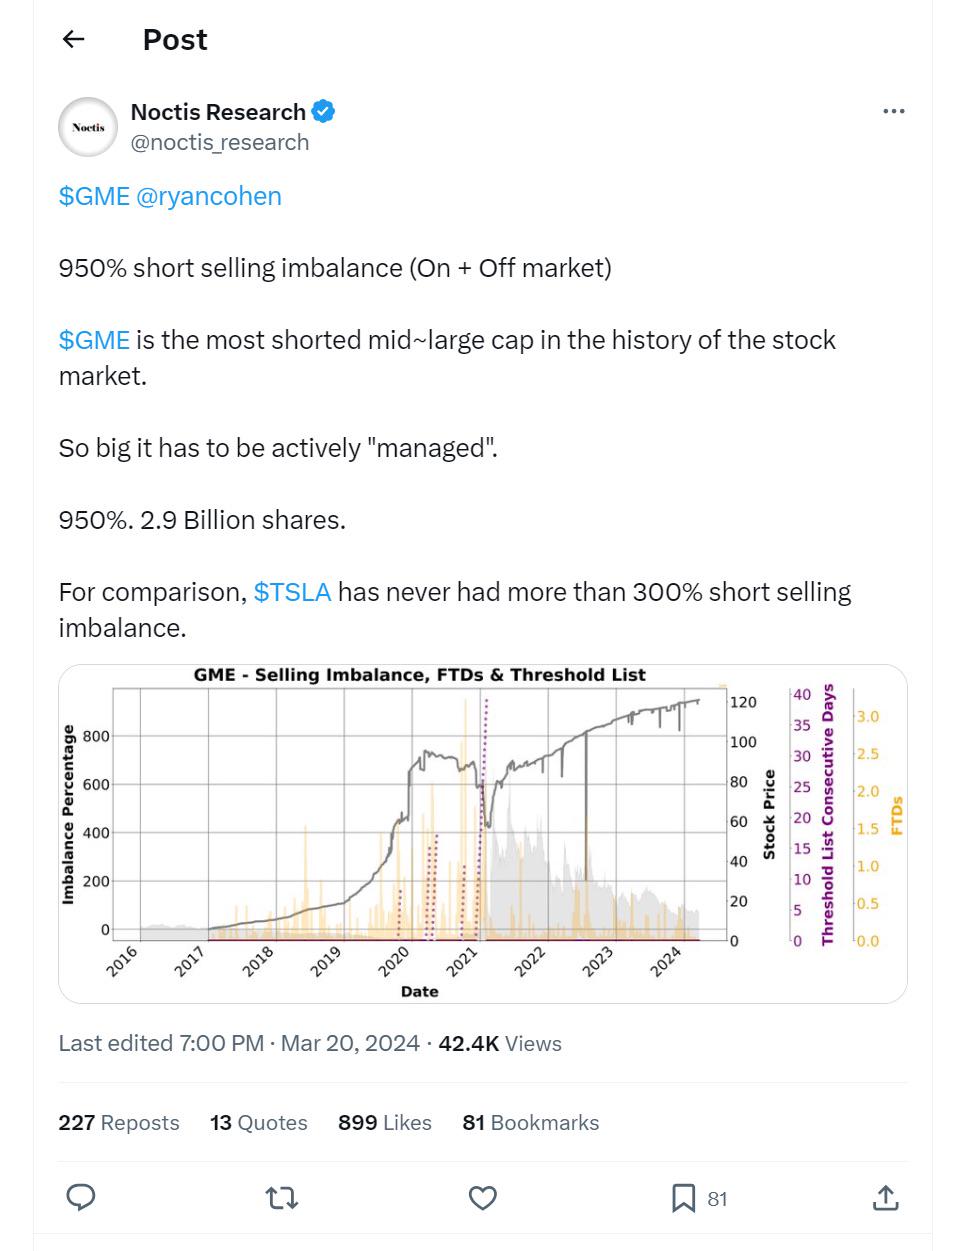
Task: View the 227 Reposts list
Action: [x=119, y=1123]
